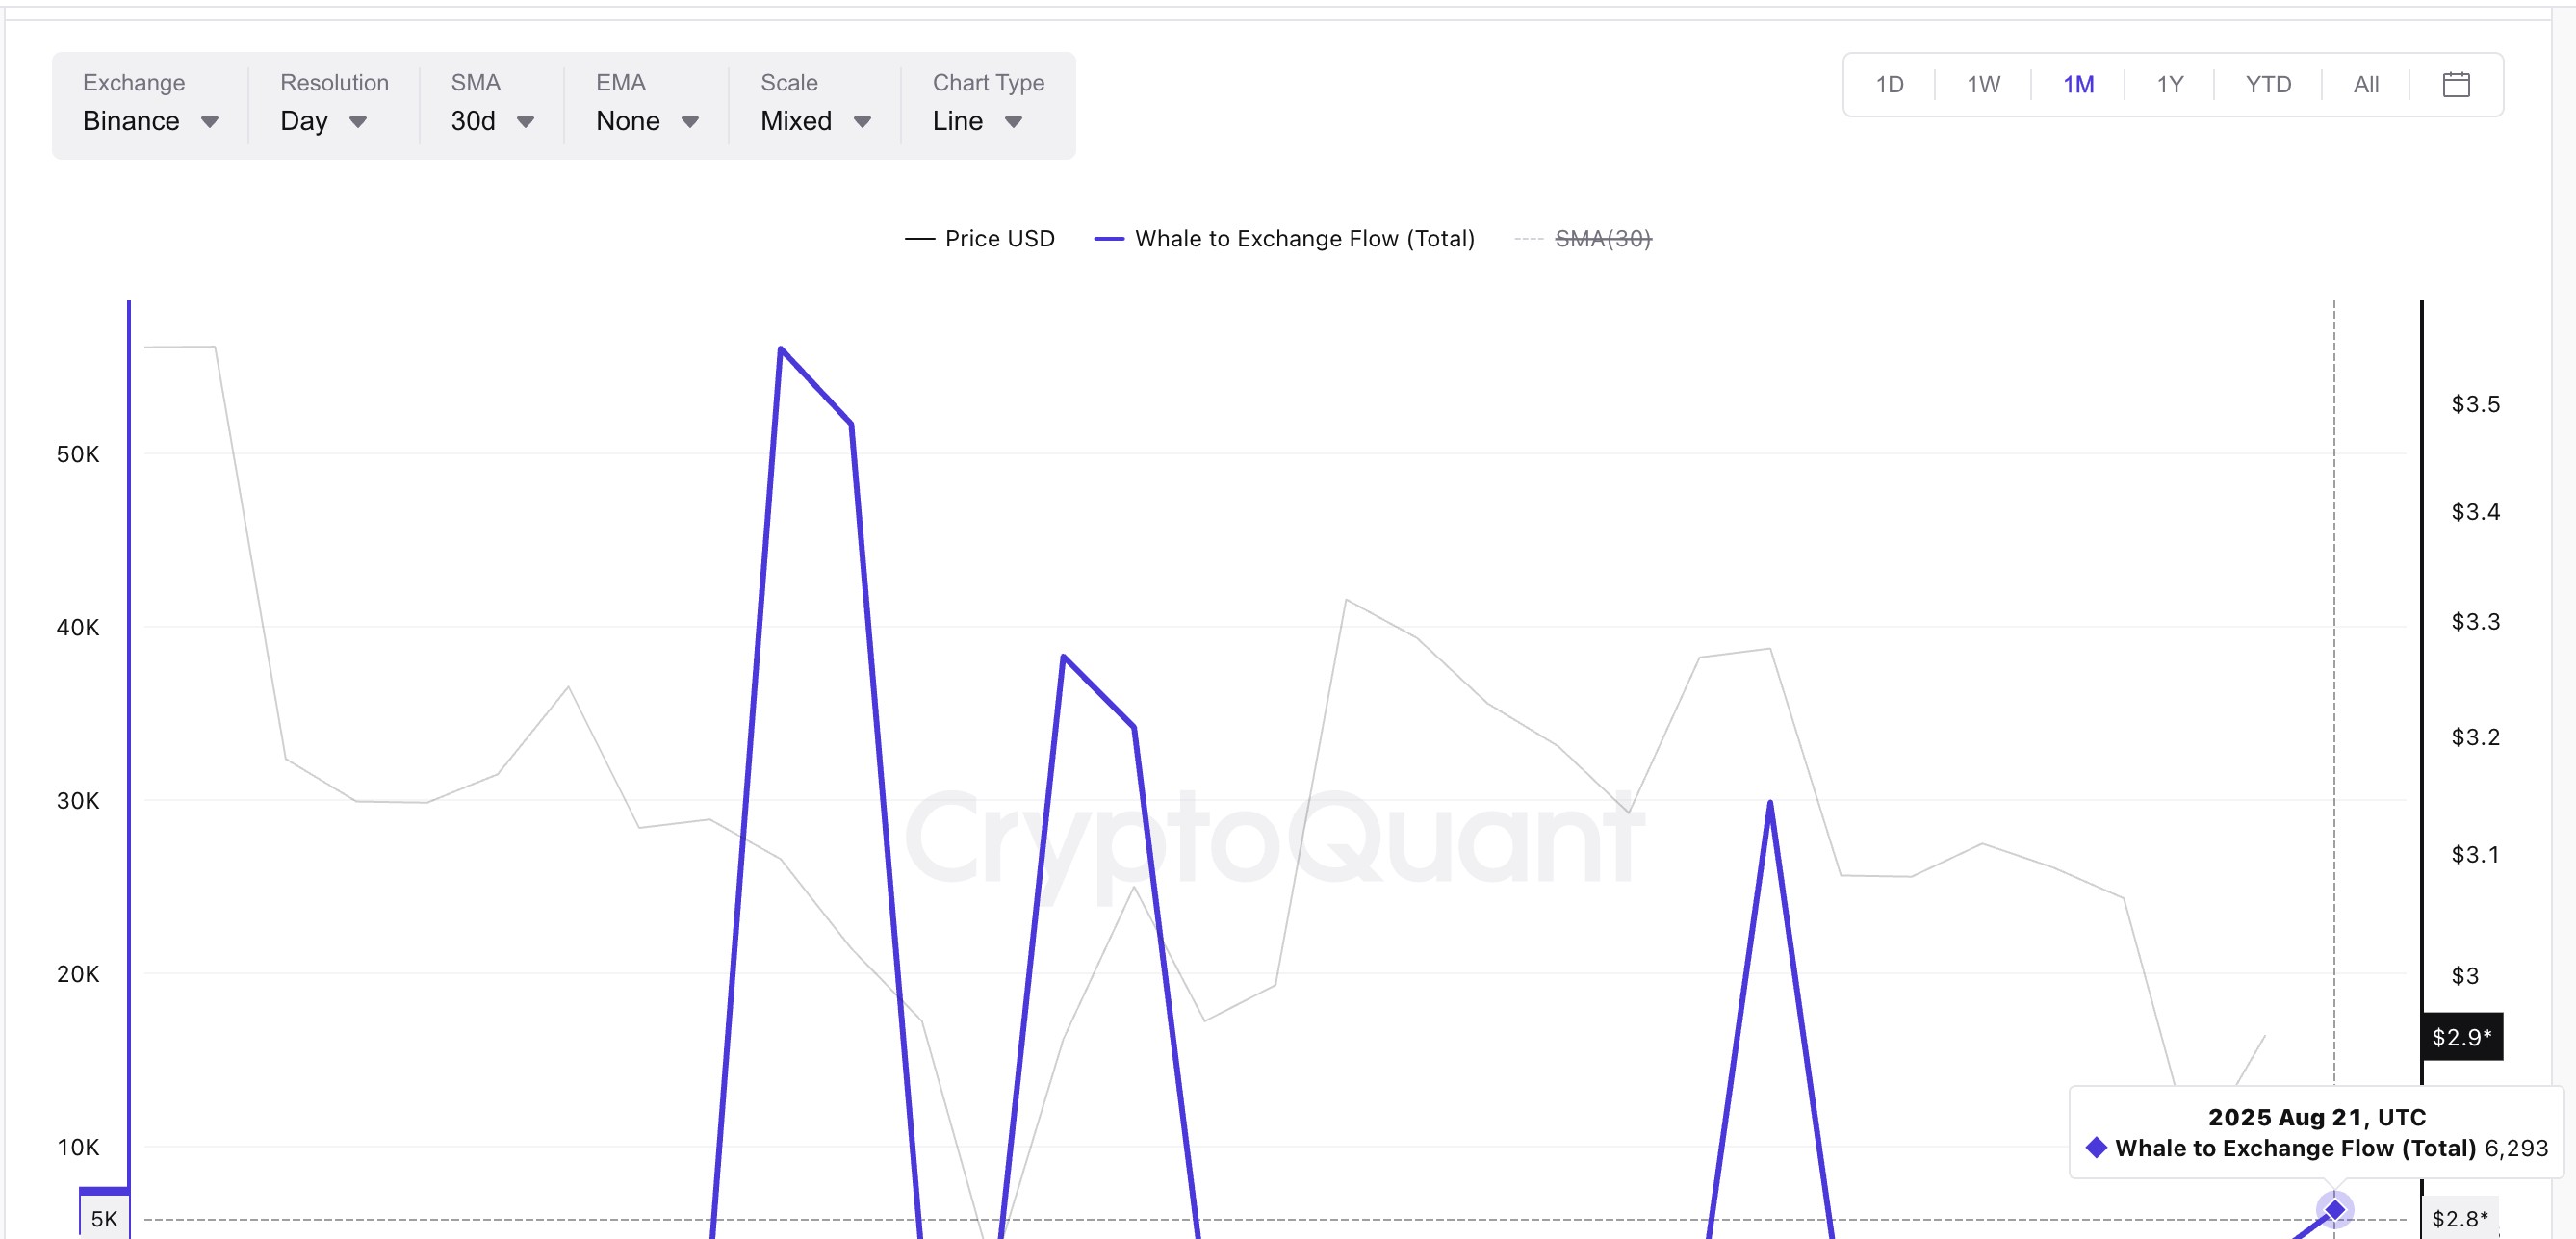This screenshot has width=2576, height=1239.
Task: Enable the hidden SMA(30) series
Action: tap(1583, 239)
